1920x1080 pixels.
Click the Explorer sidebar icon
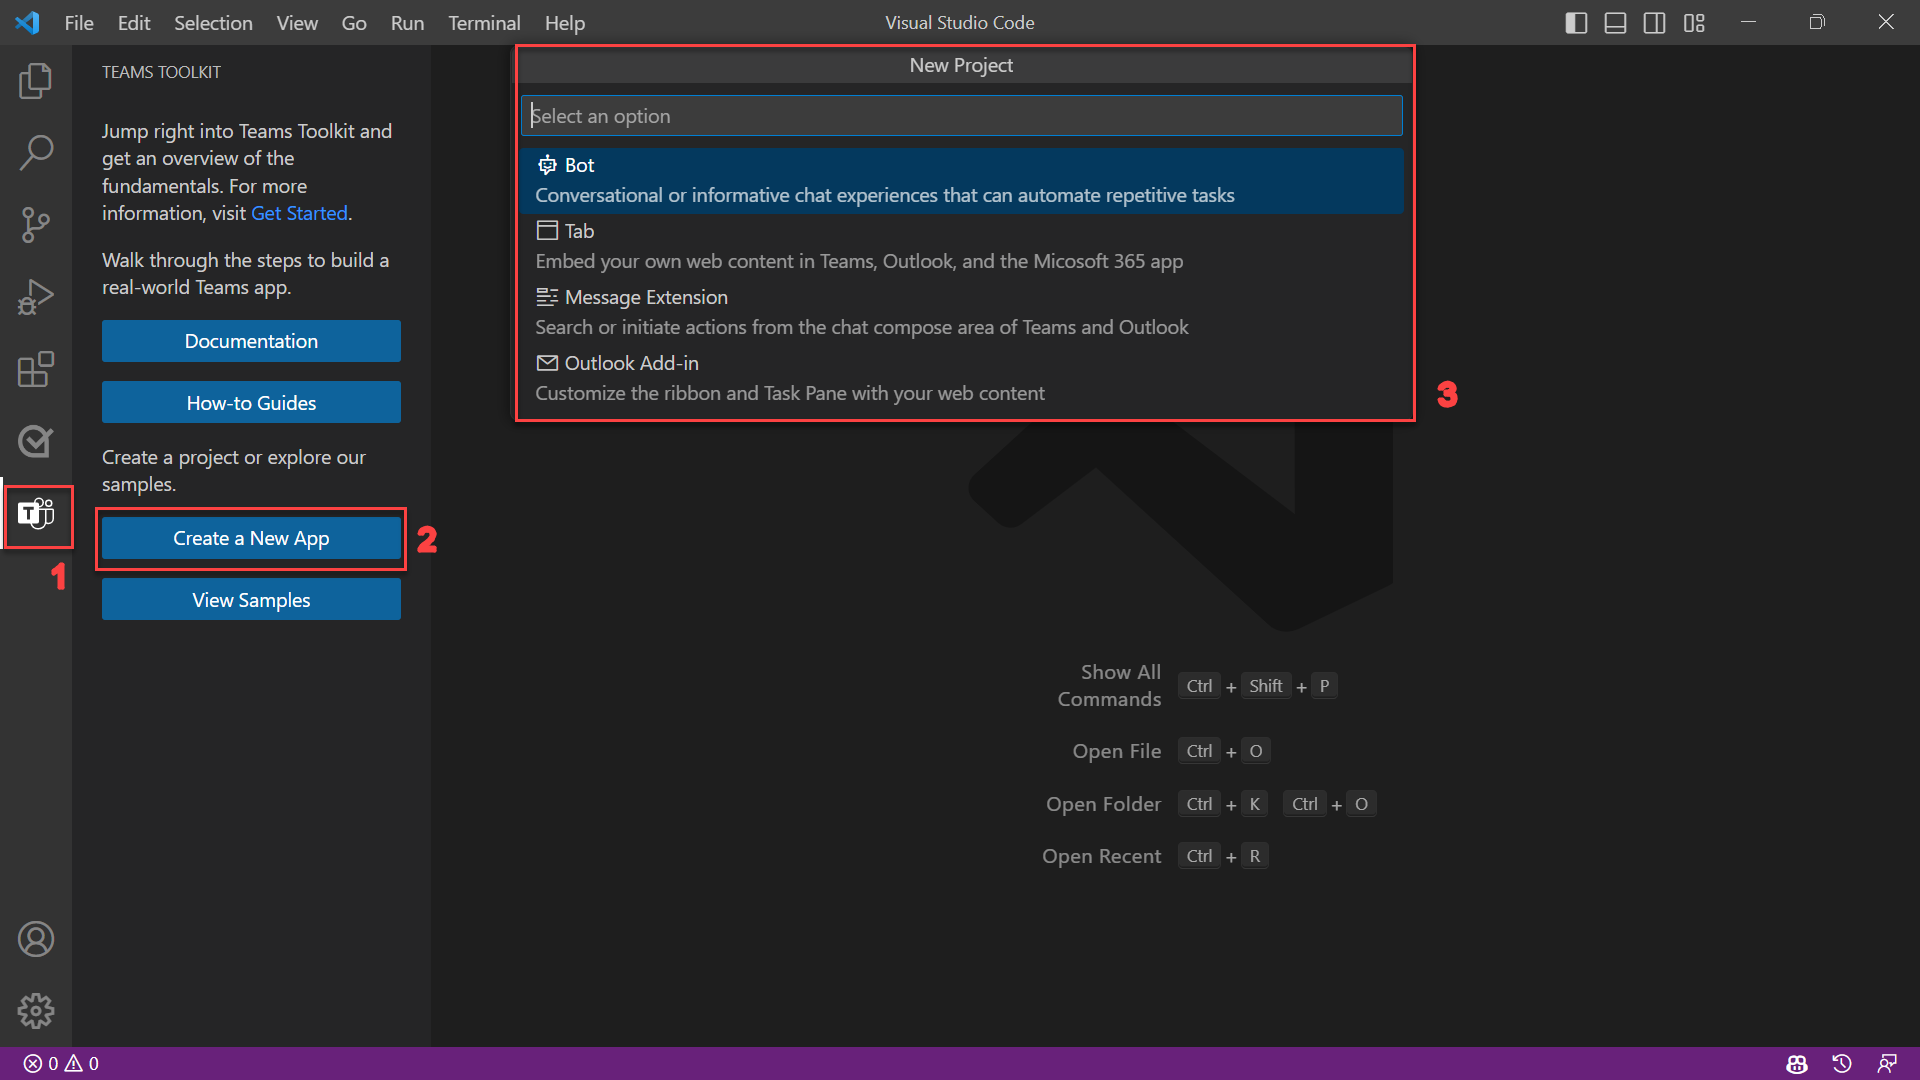36,82
